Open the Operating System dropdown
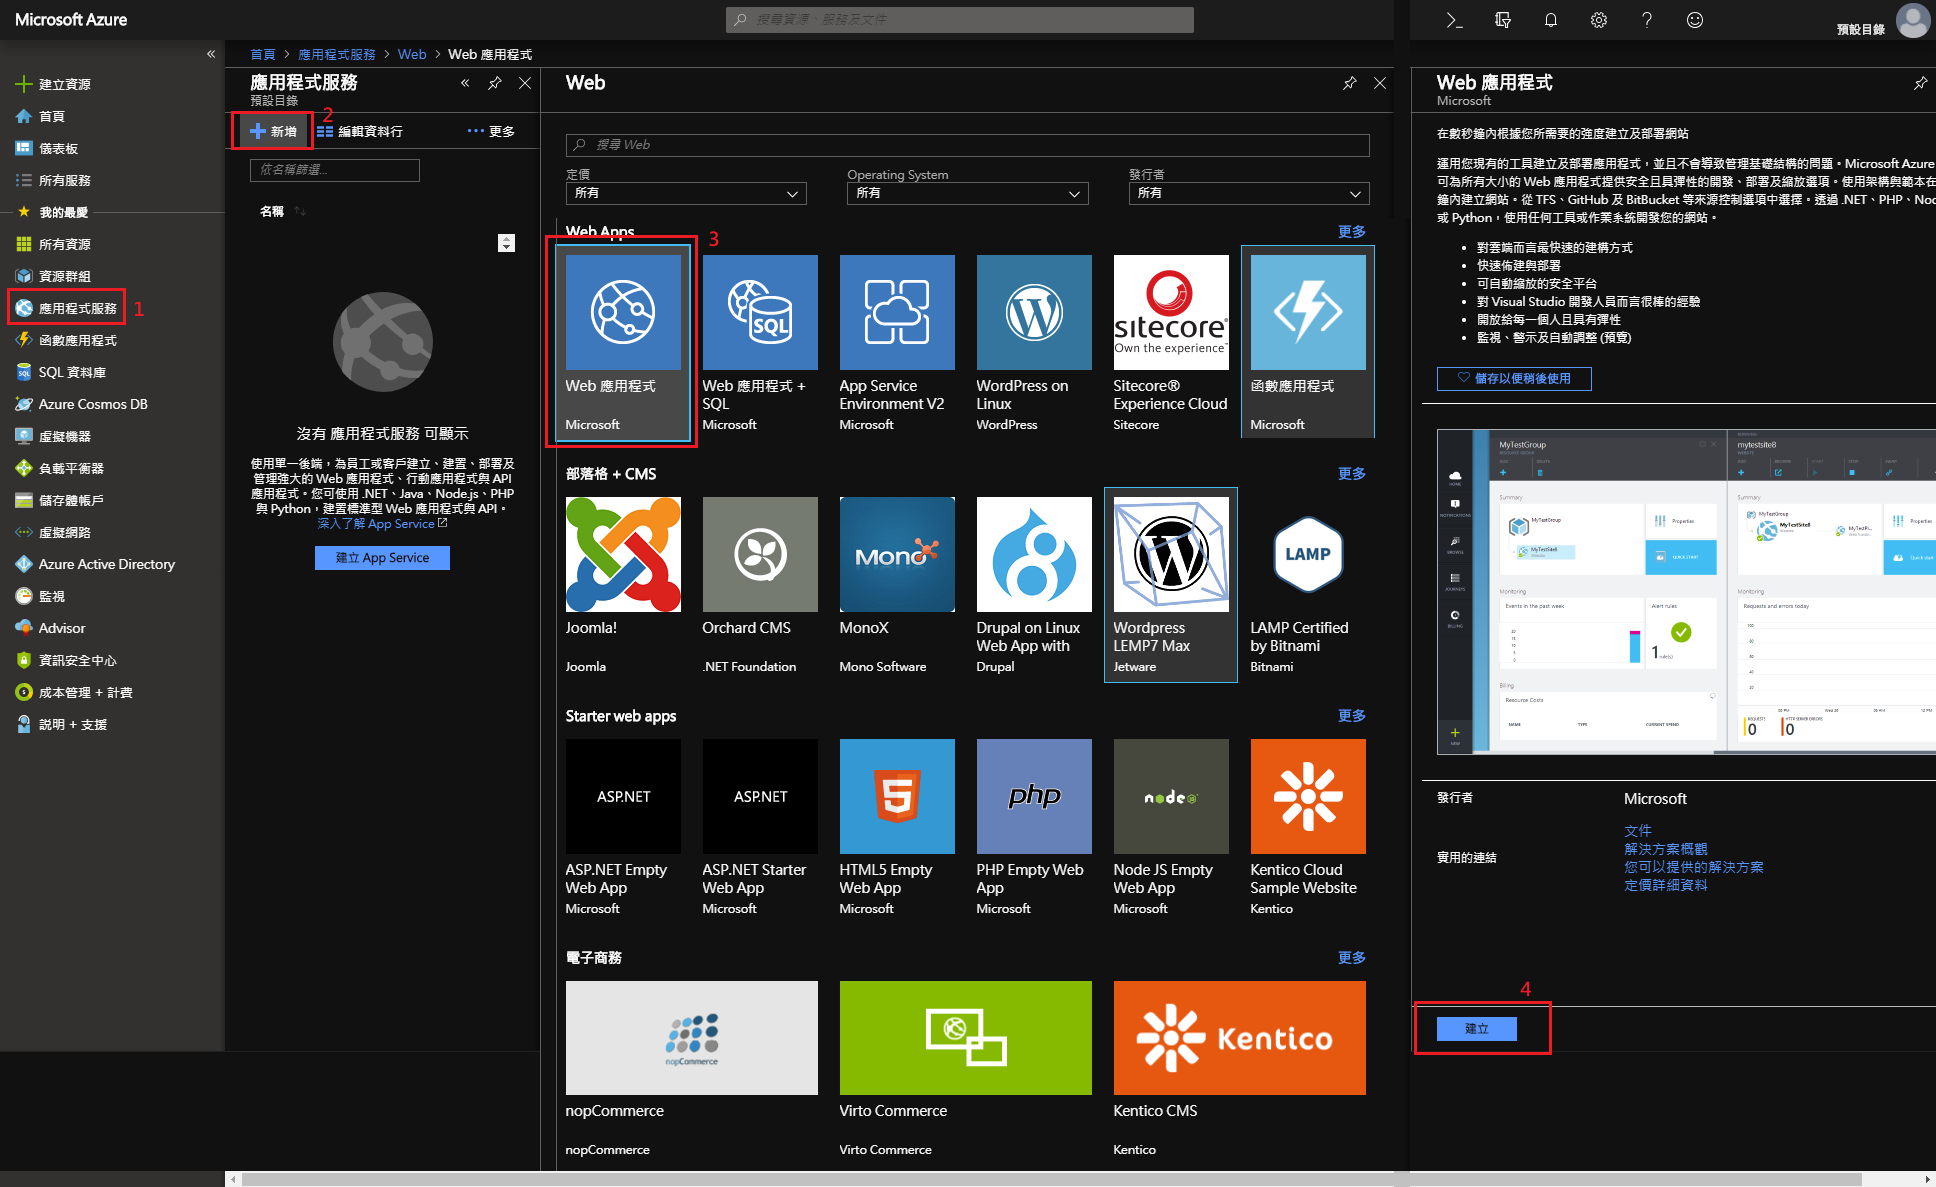Viewport: 1936px width, 1187px height. [966, 193]
